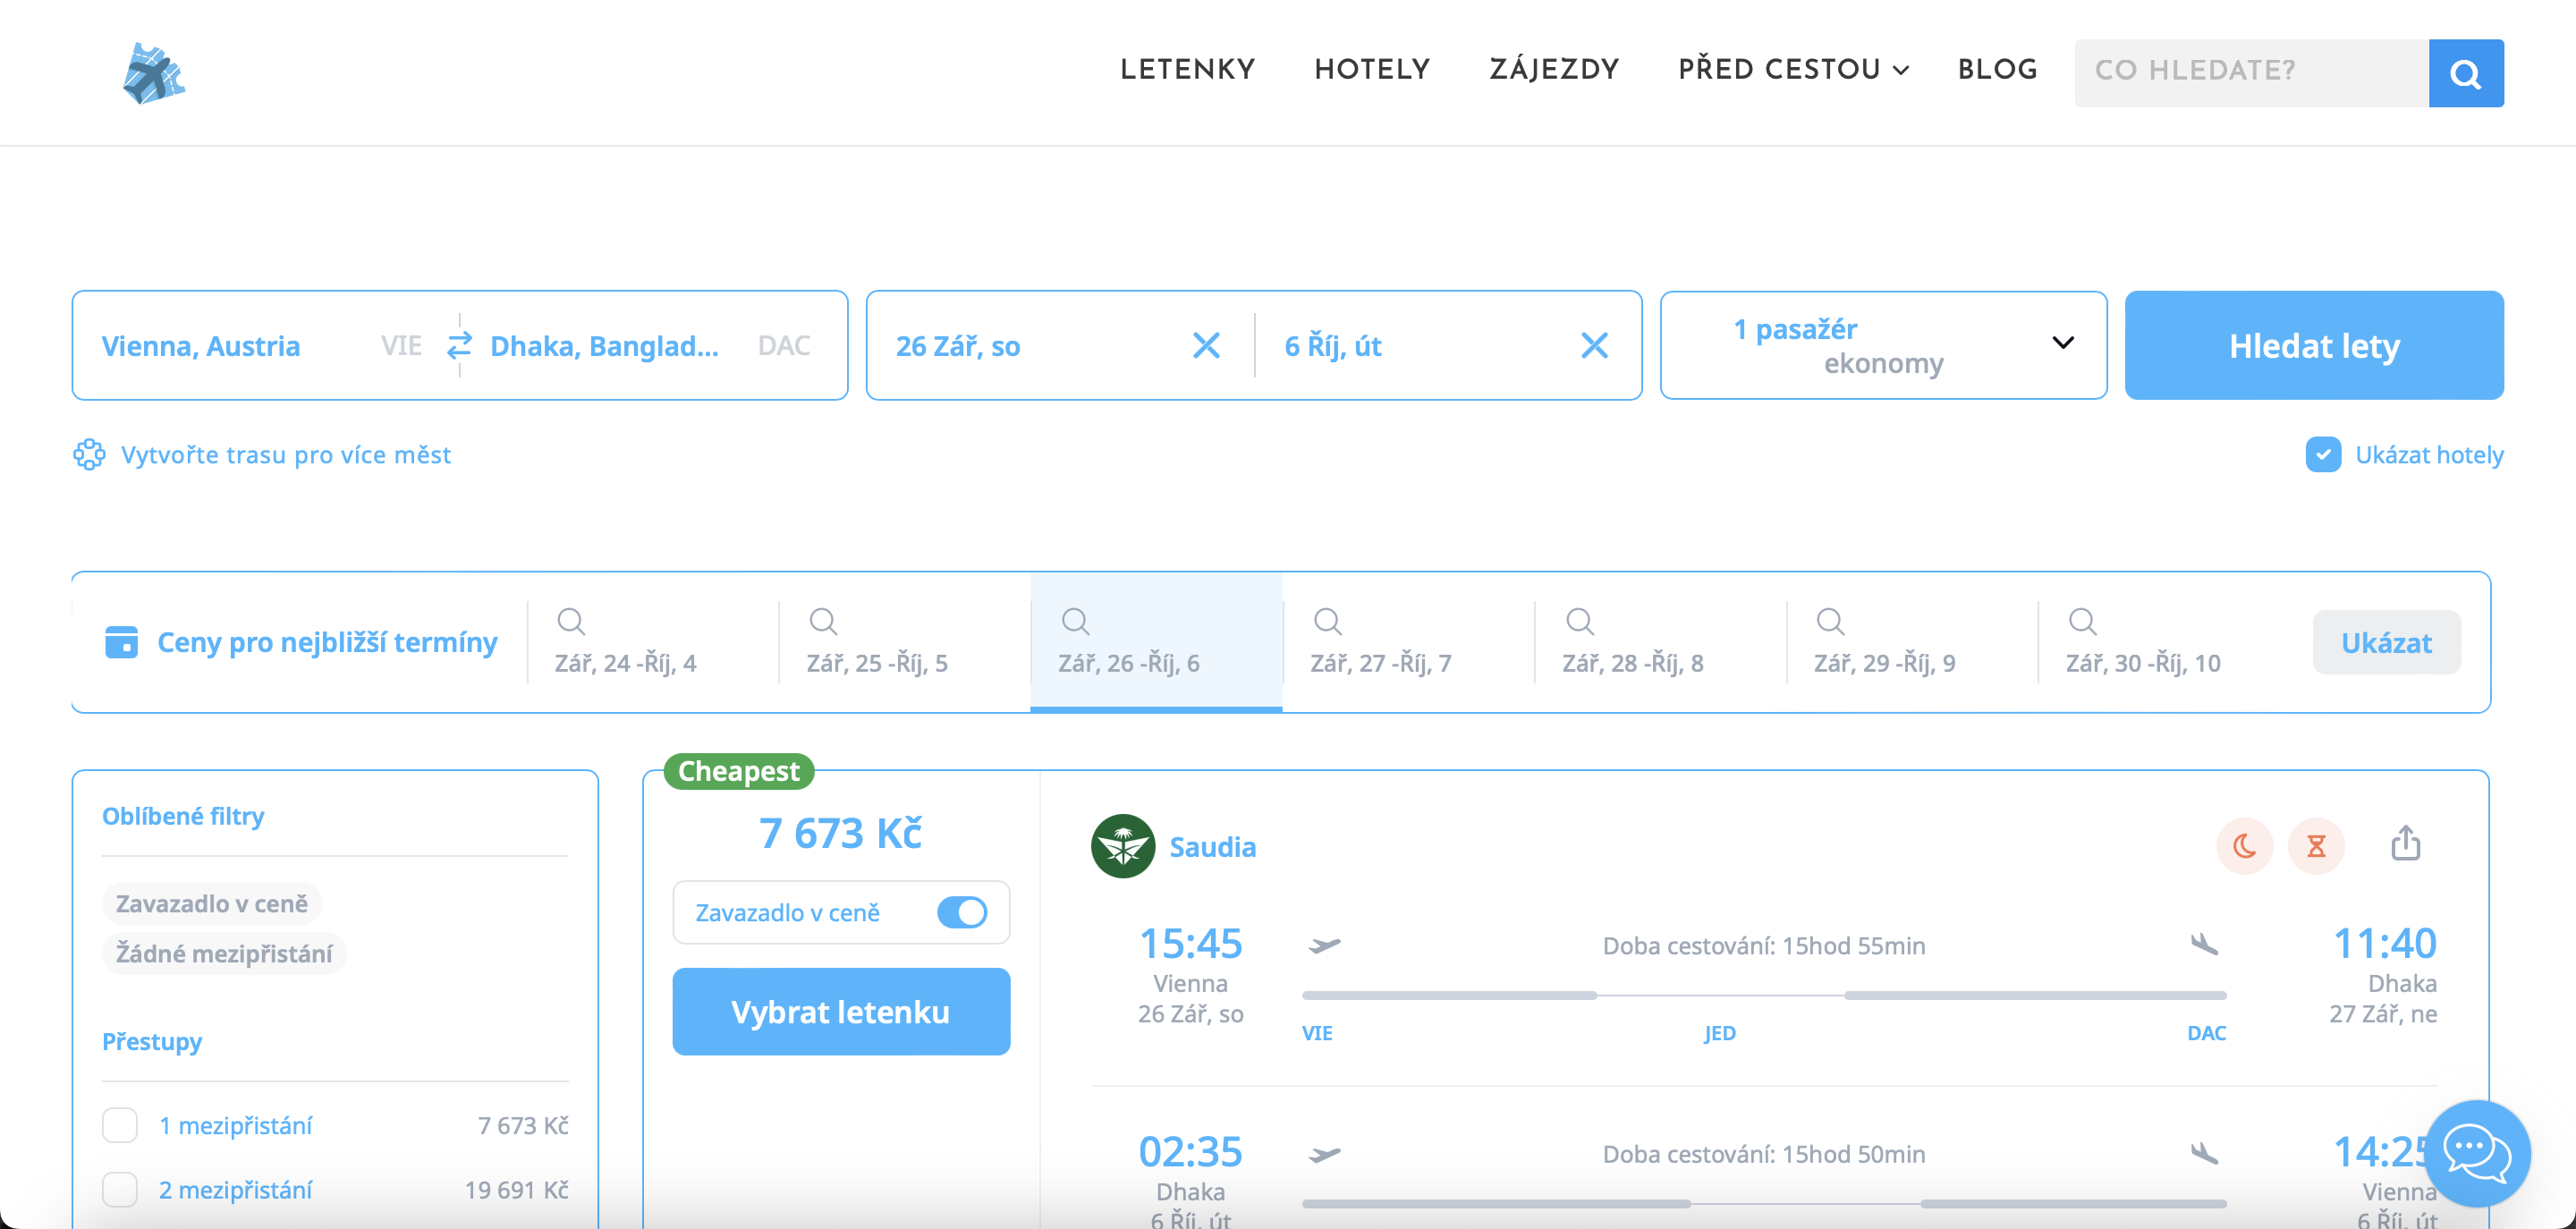Click the night flight moon icon
Screen dimensions: 2576x1229
tap(2243, 846)
